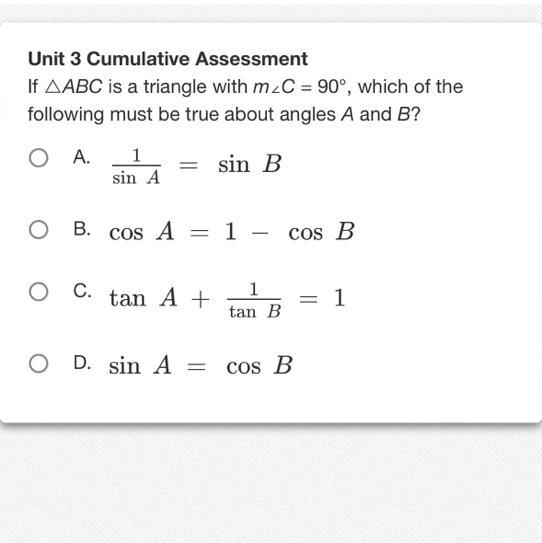This screenshot has width=542, height=543.
Task: Click 'tan A' in option C equation
Action: [143, 298]
